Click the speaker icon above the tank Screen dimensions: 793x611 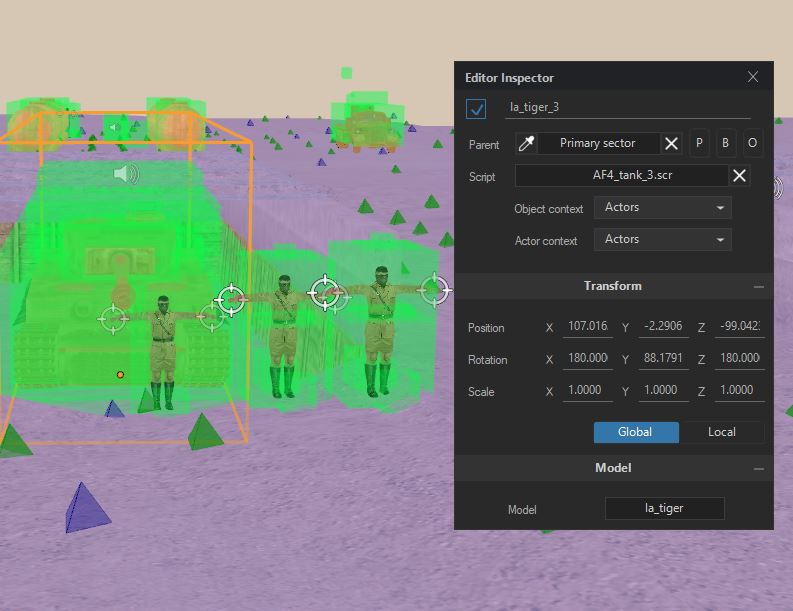(x=125, y=175)
